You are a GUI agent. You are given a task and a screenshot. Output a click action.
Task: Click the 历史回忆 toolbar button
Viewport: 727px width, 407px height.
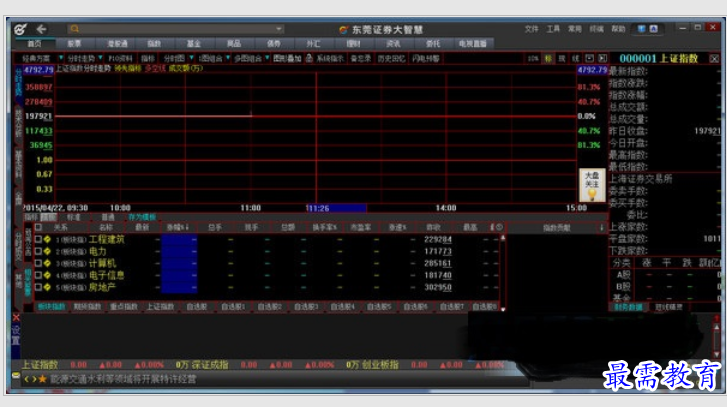(391, 58)
